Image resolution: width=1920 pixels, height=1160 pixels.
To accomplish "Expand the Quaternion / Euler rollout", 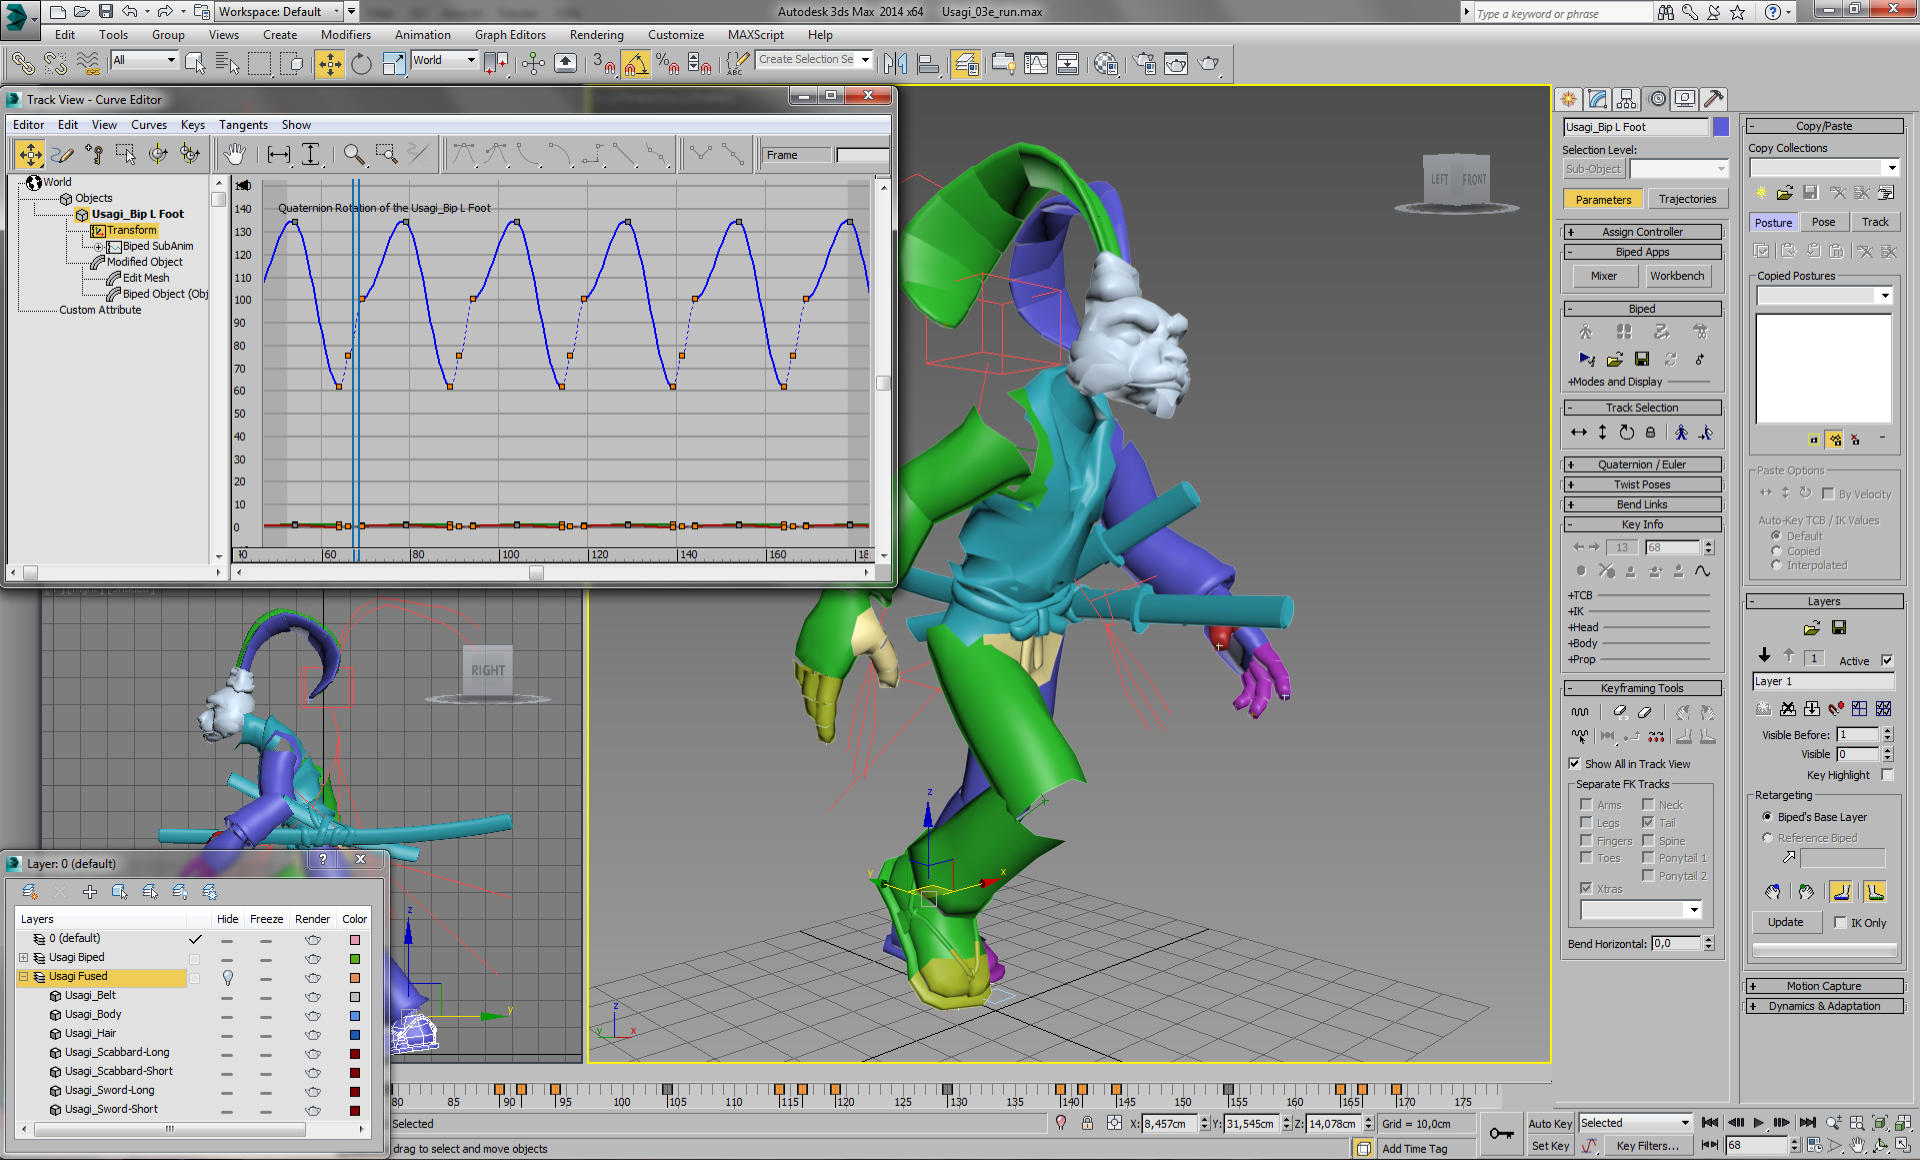I will (1642, 465).
